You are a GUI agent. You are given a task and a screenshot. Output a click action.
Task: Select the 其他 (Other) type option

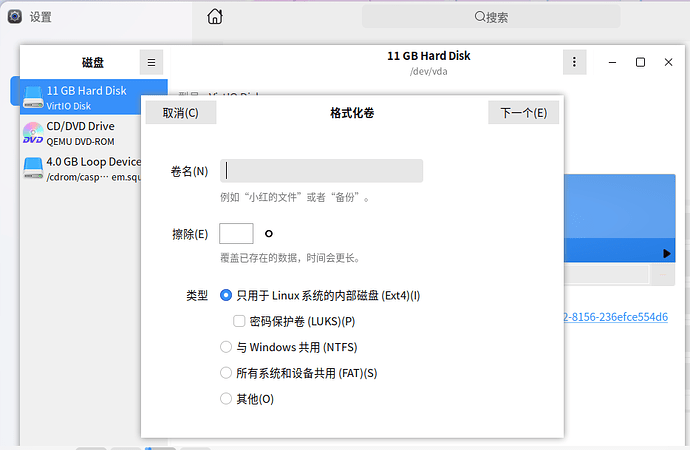pos(225,399)
